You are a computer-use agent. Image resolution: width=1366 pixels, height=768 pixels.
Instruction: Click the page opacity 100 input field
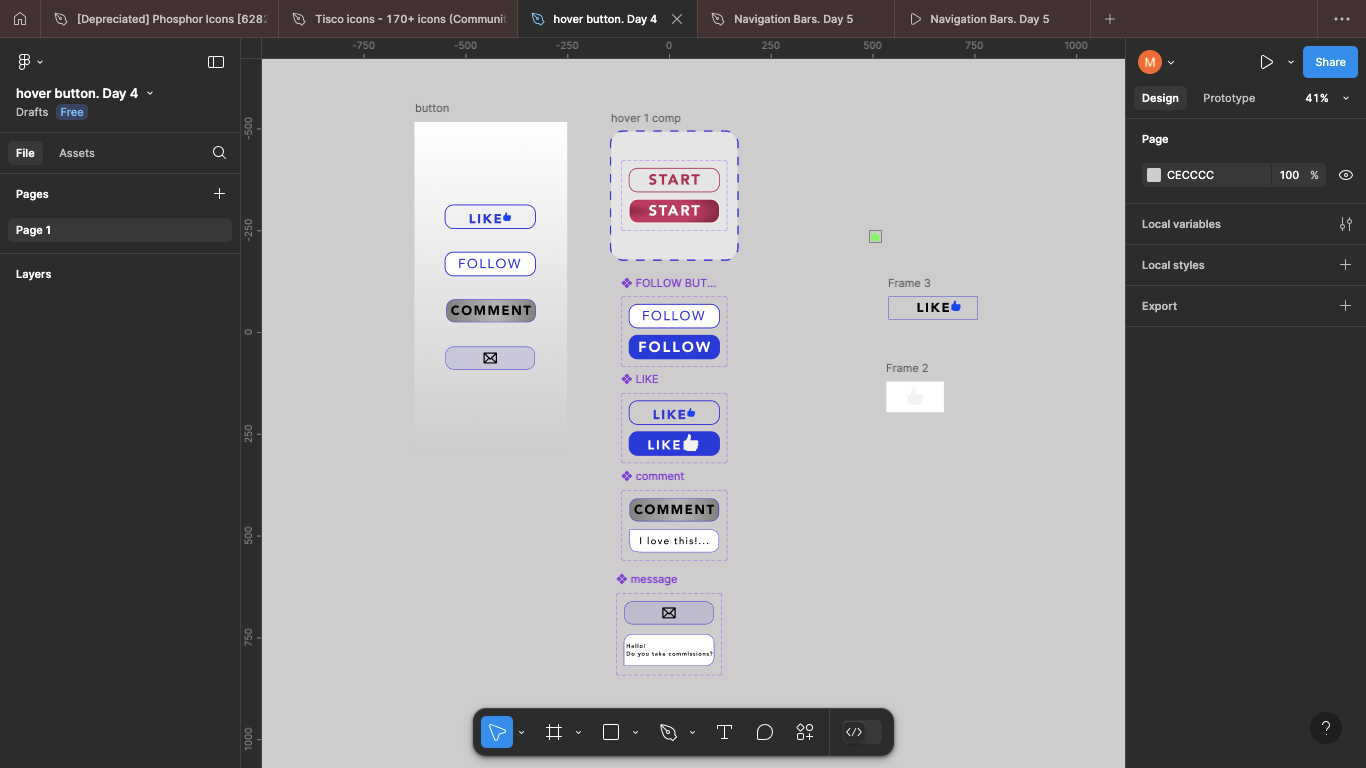coord(1288,175)
